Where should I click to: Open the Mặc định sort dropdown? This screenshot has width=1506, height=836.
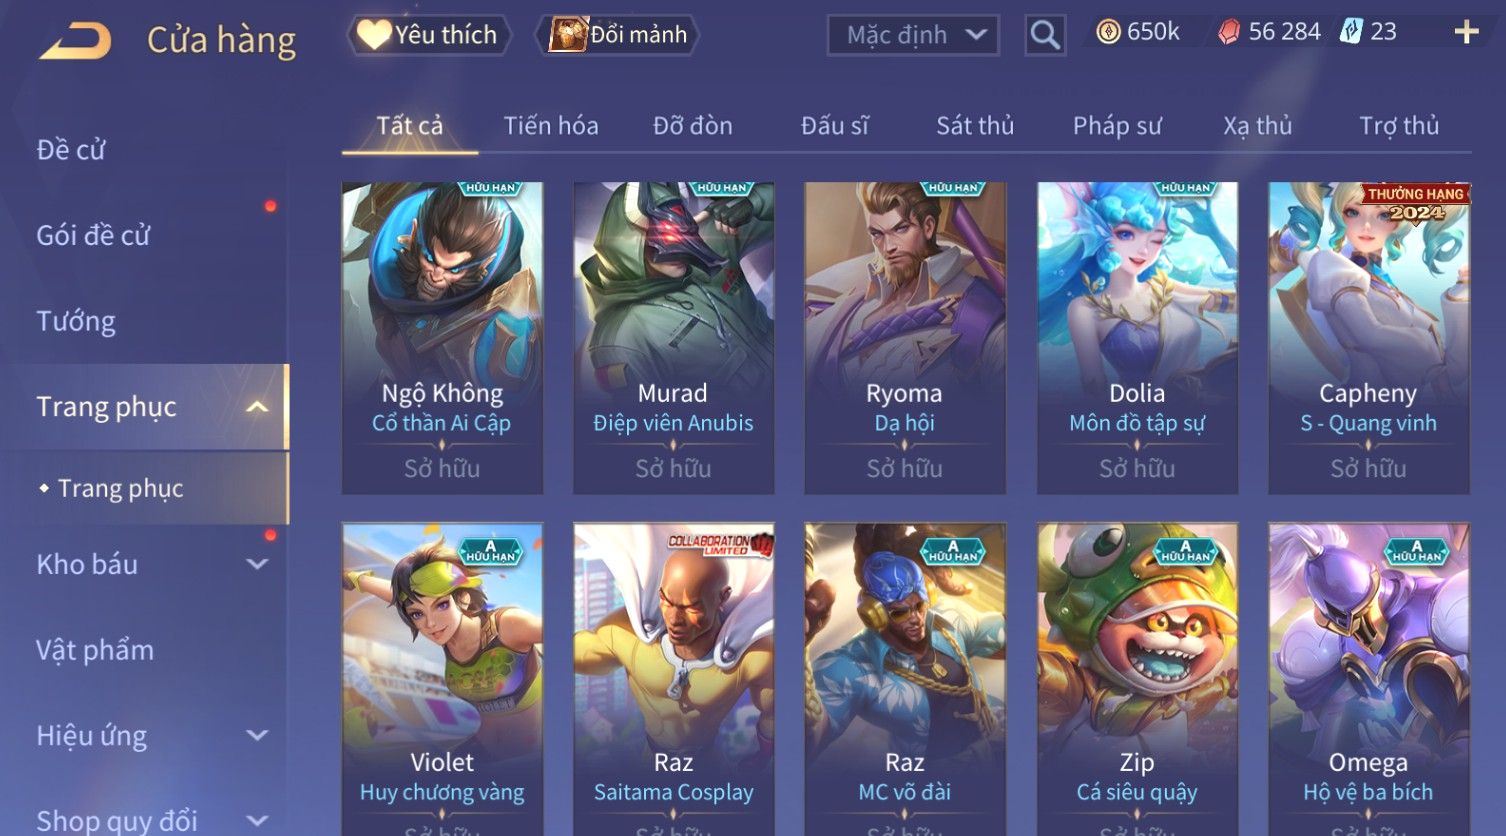pos(913,35)
